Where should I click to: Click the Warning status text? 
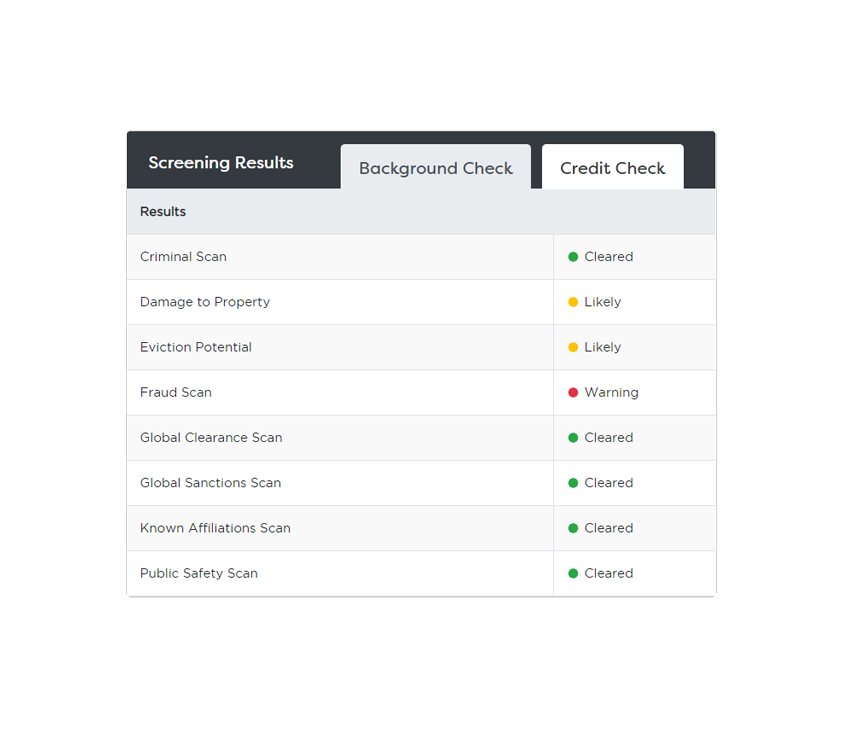(611, 393)
